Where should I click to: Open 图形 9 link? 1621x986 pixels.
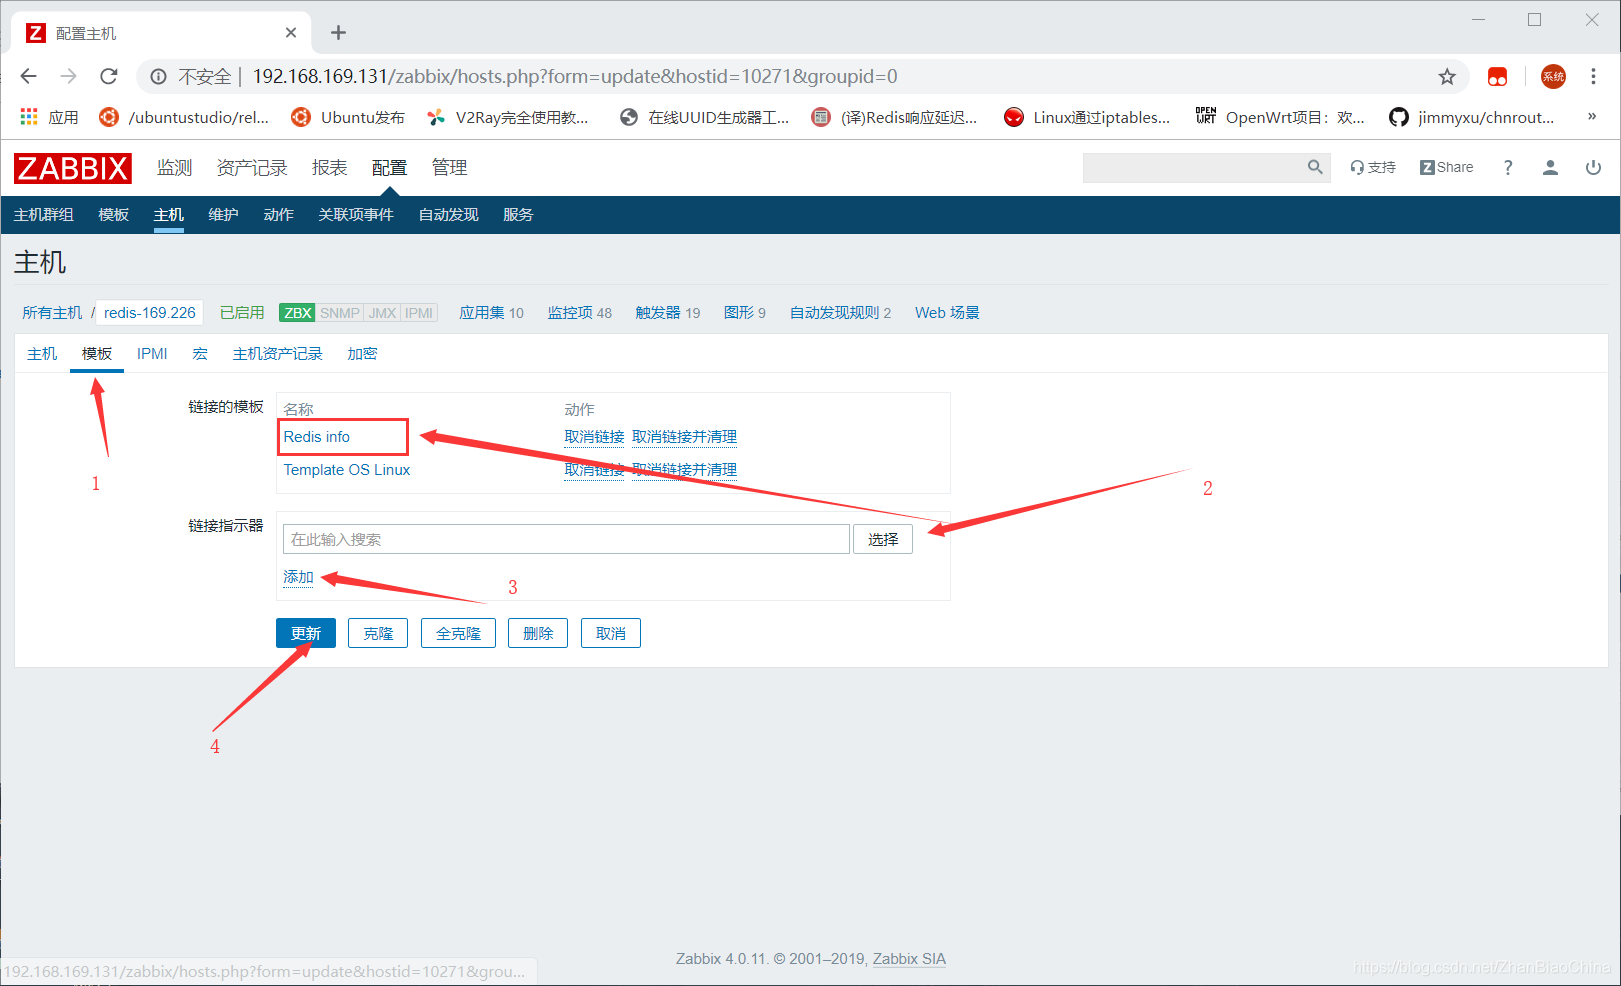(745, 313)
